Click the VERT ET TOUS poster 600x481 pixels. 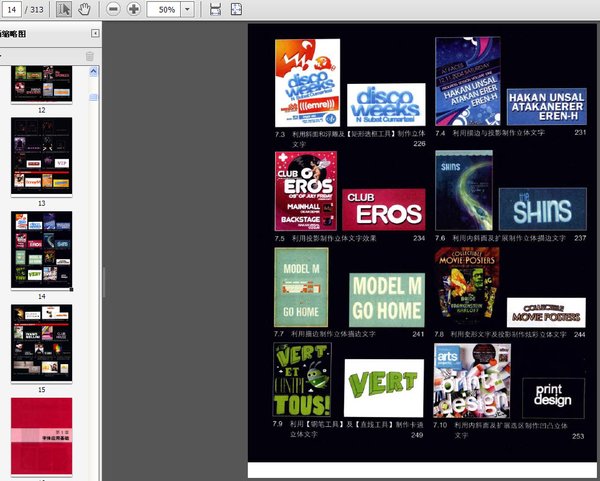(302, 379)
